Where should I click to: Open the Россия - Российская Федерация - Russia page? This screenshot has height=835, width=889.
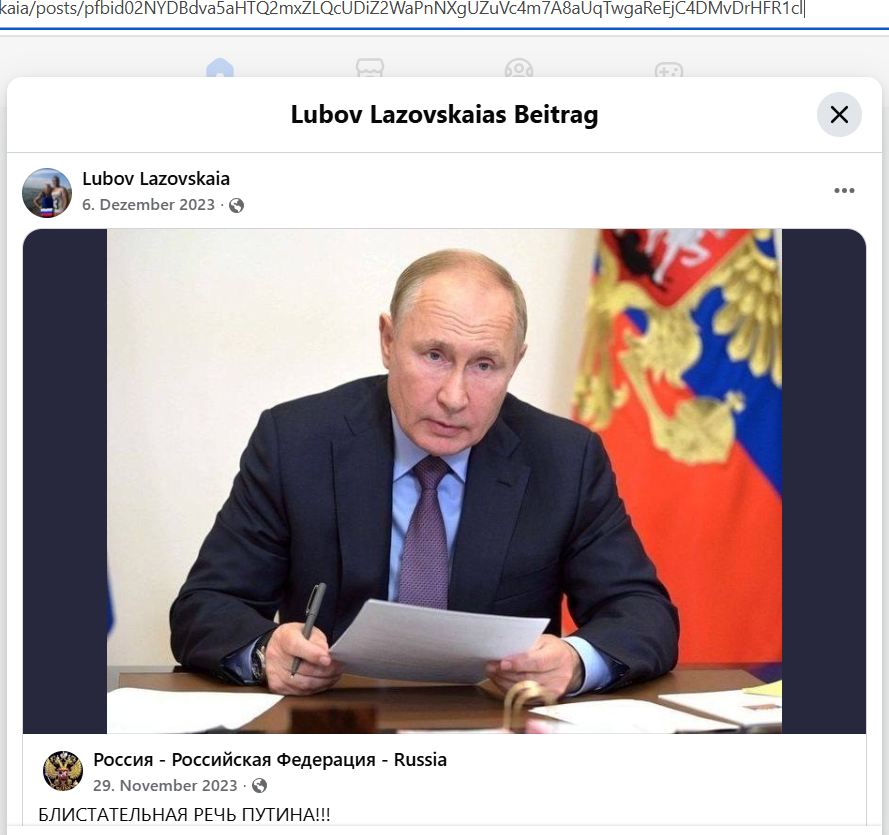tap(270, 760)
